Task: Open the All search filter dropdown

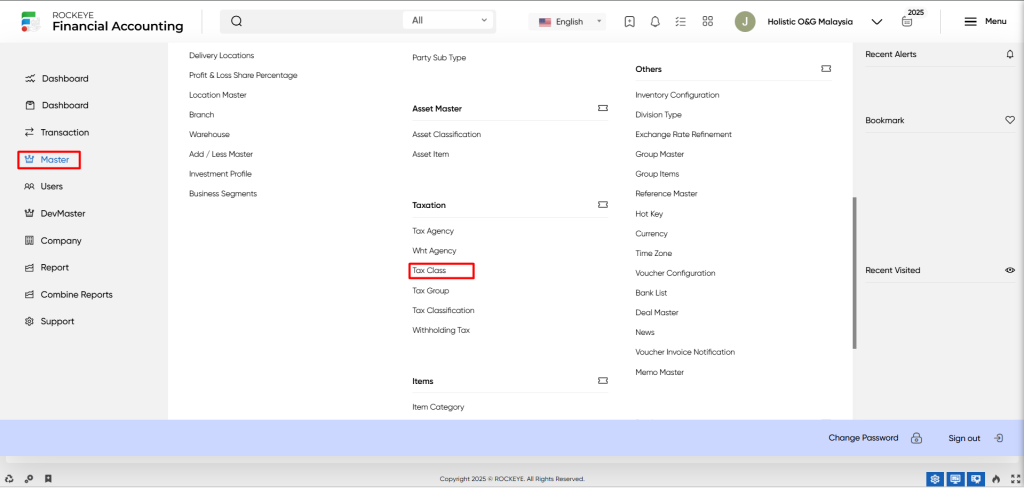Action: pos(449,21)
